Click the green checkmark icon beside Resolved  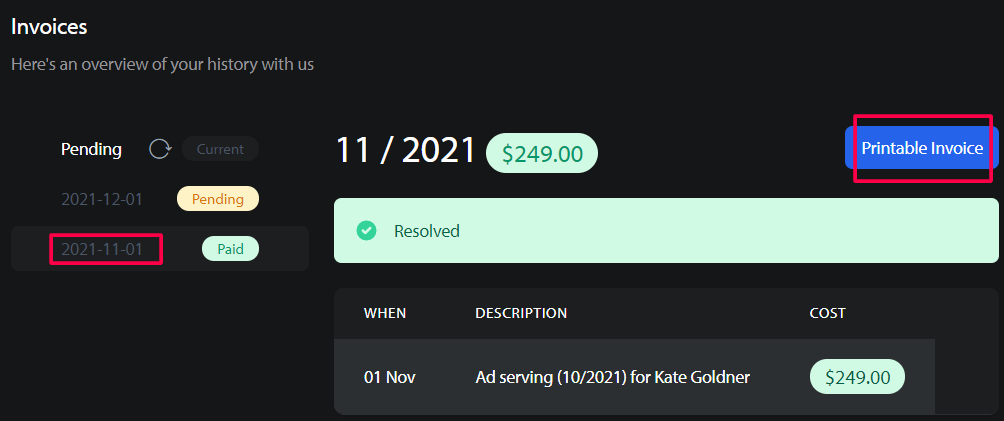(x=366, y=231)
